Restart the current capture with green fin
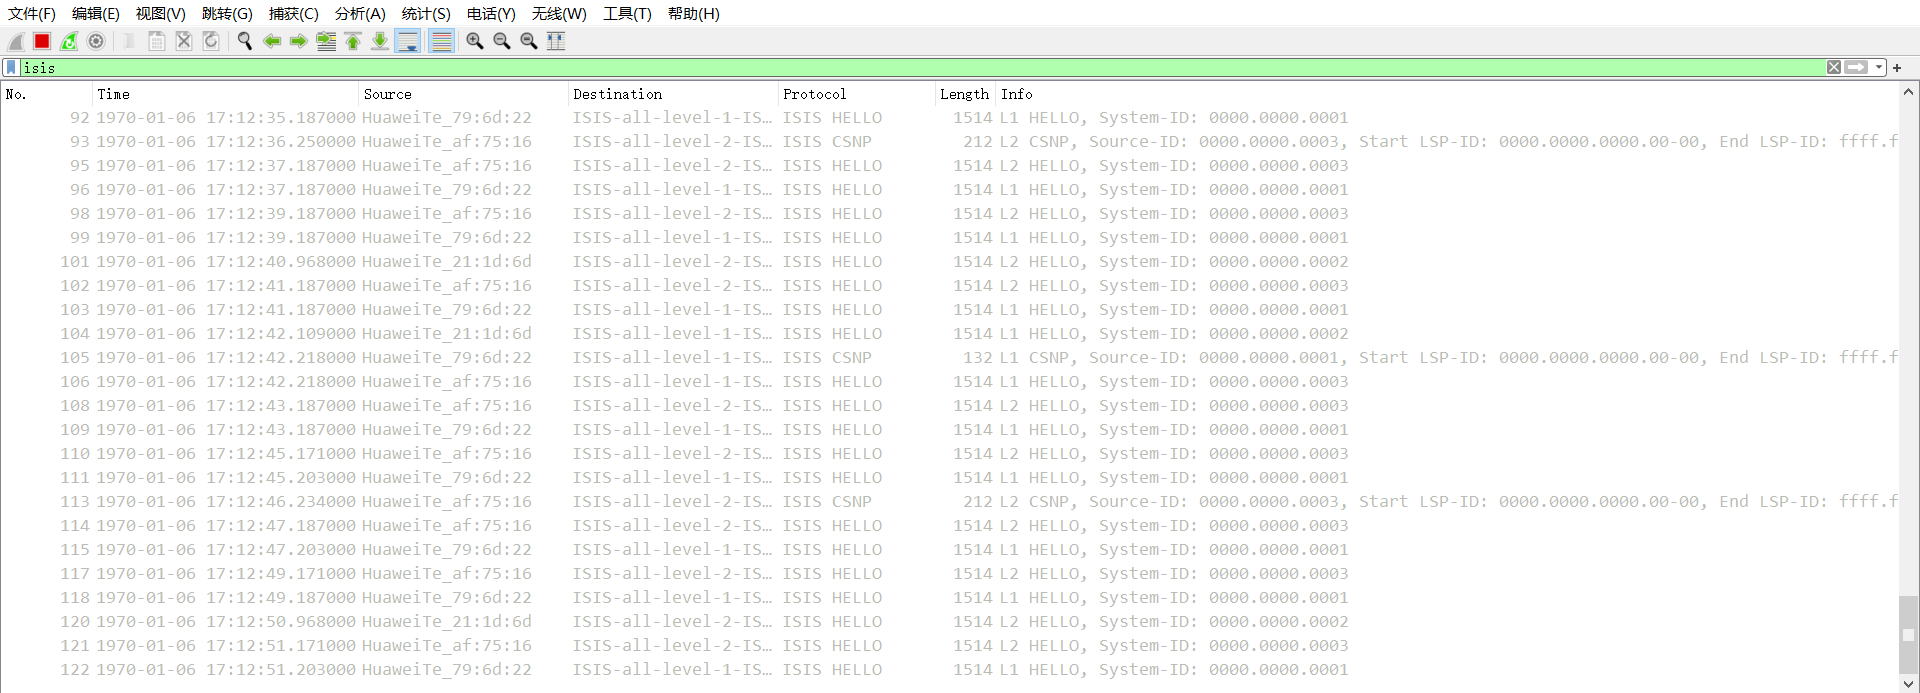1920x693 pixels. [x=69, y=41]
